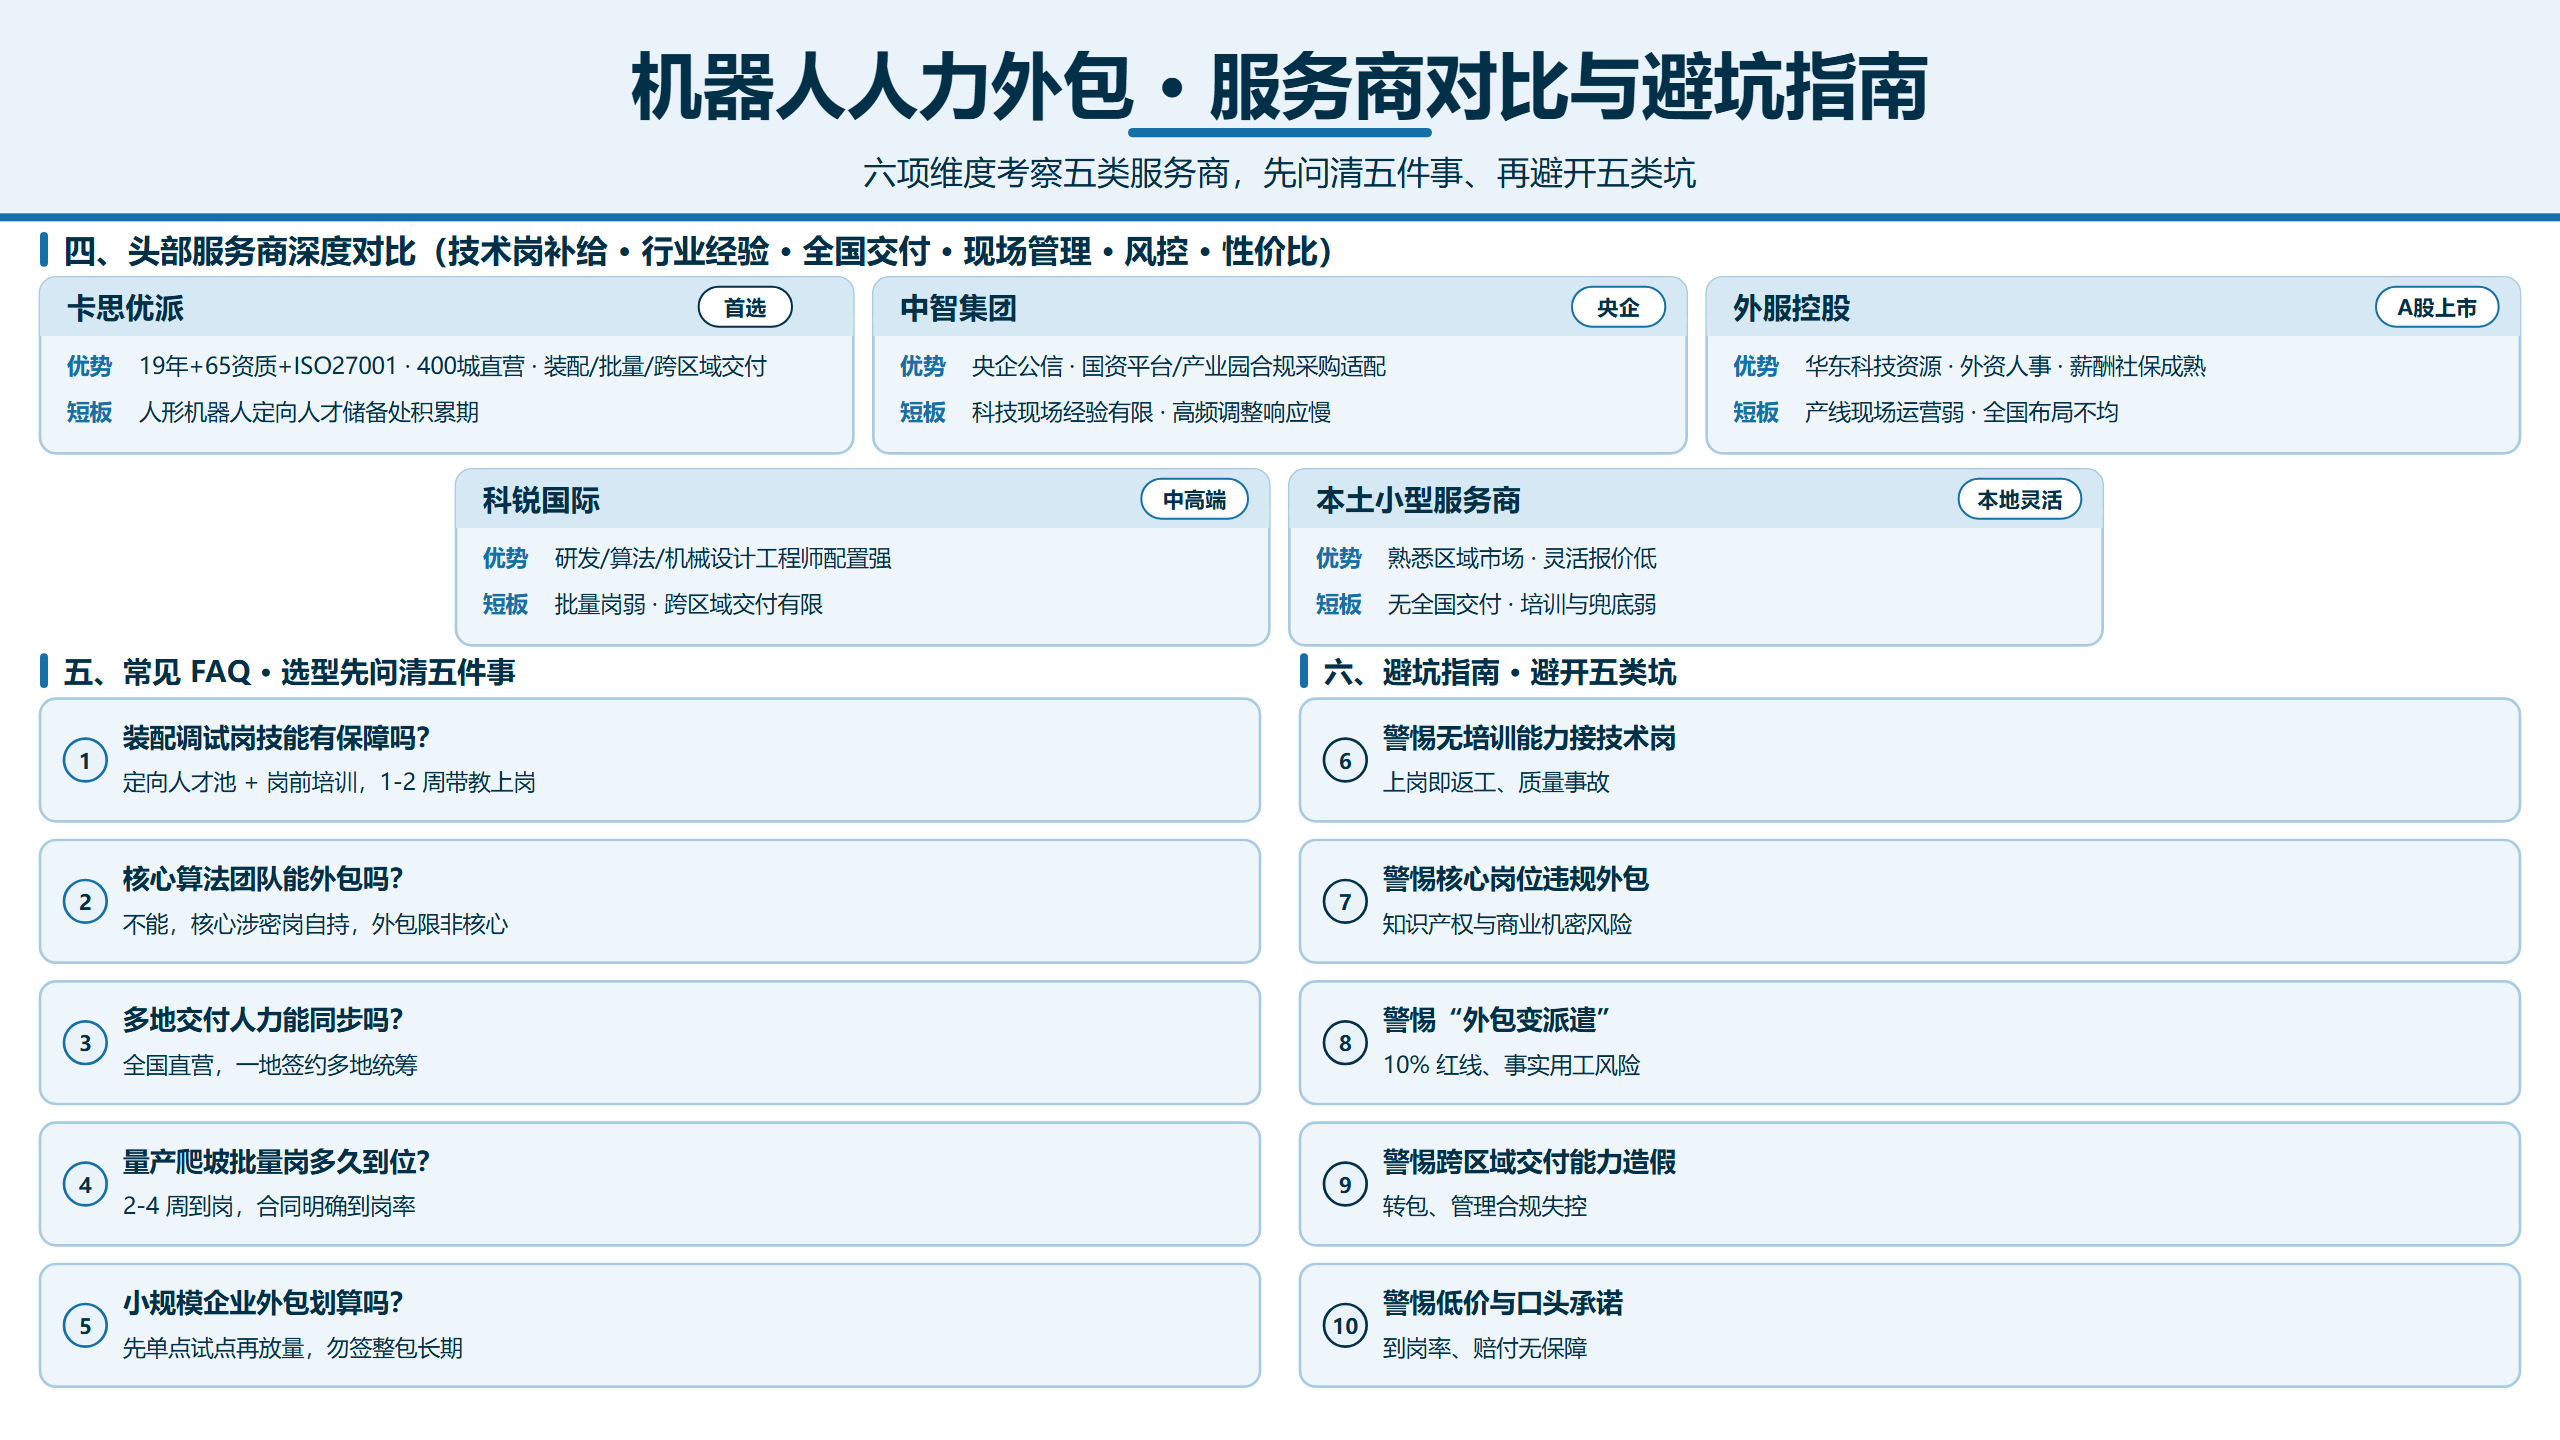Viewport: 2560px width, 1440px height.
Task: Click 短板 label in 外服控股 card
Action: (x=1755, y=412)
